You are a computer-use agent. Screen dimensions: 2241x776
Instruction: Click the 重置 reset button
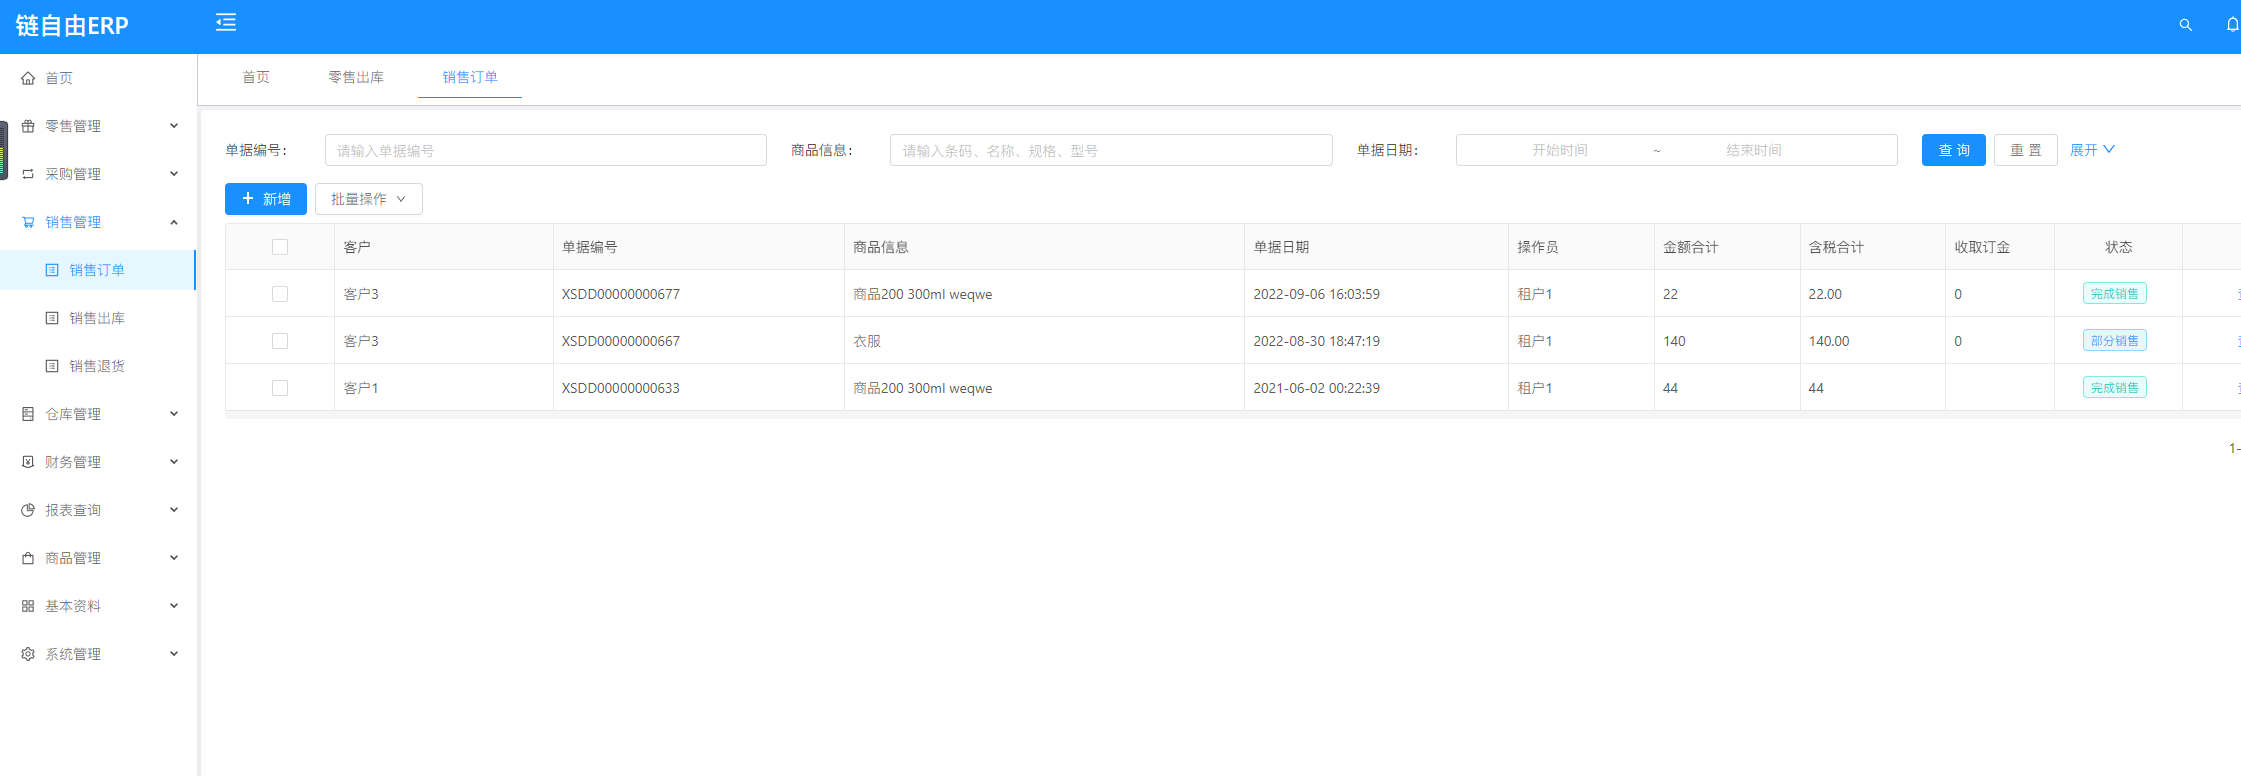[2026, 150]
